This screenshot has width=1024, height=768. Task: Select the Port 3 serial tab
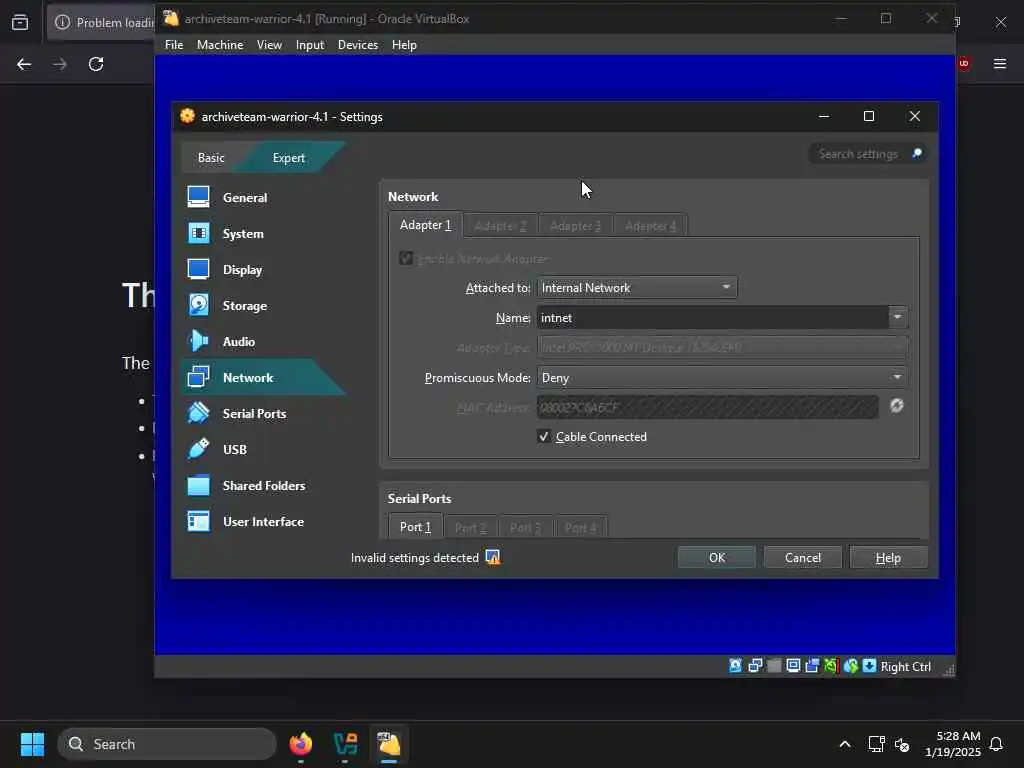(526, 528)
